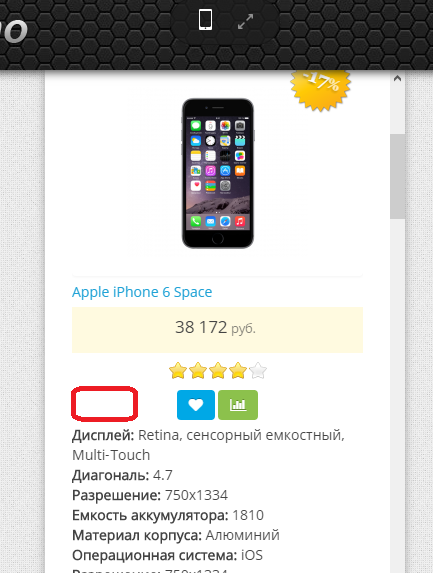Click the Дисплей specification label
The height and width of the screenshot is (573, 433).
click(x=103, y=435)
